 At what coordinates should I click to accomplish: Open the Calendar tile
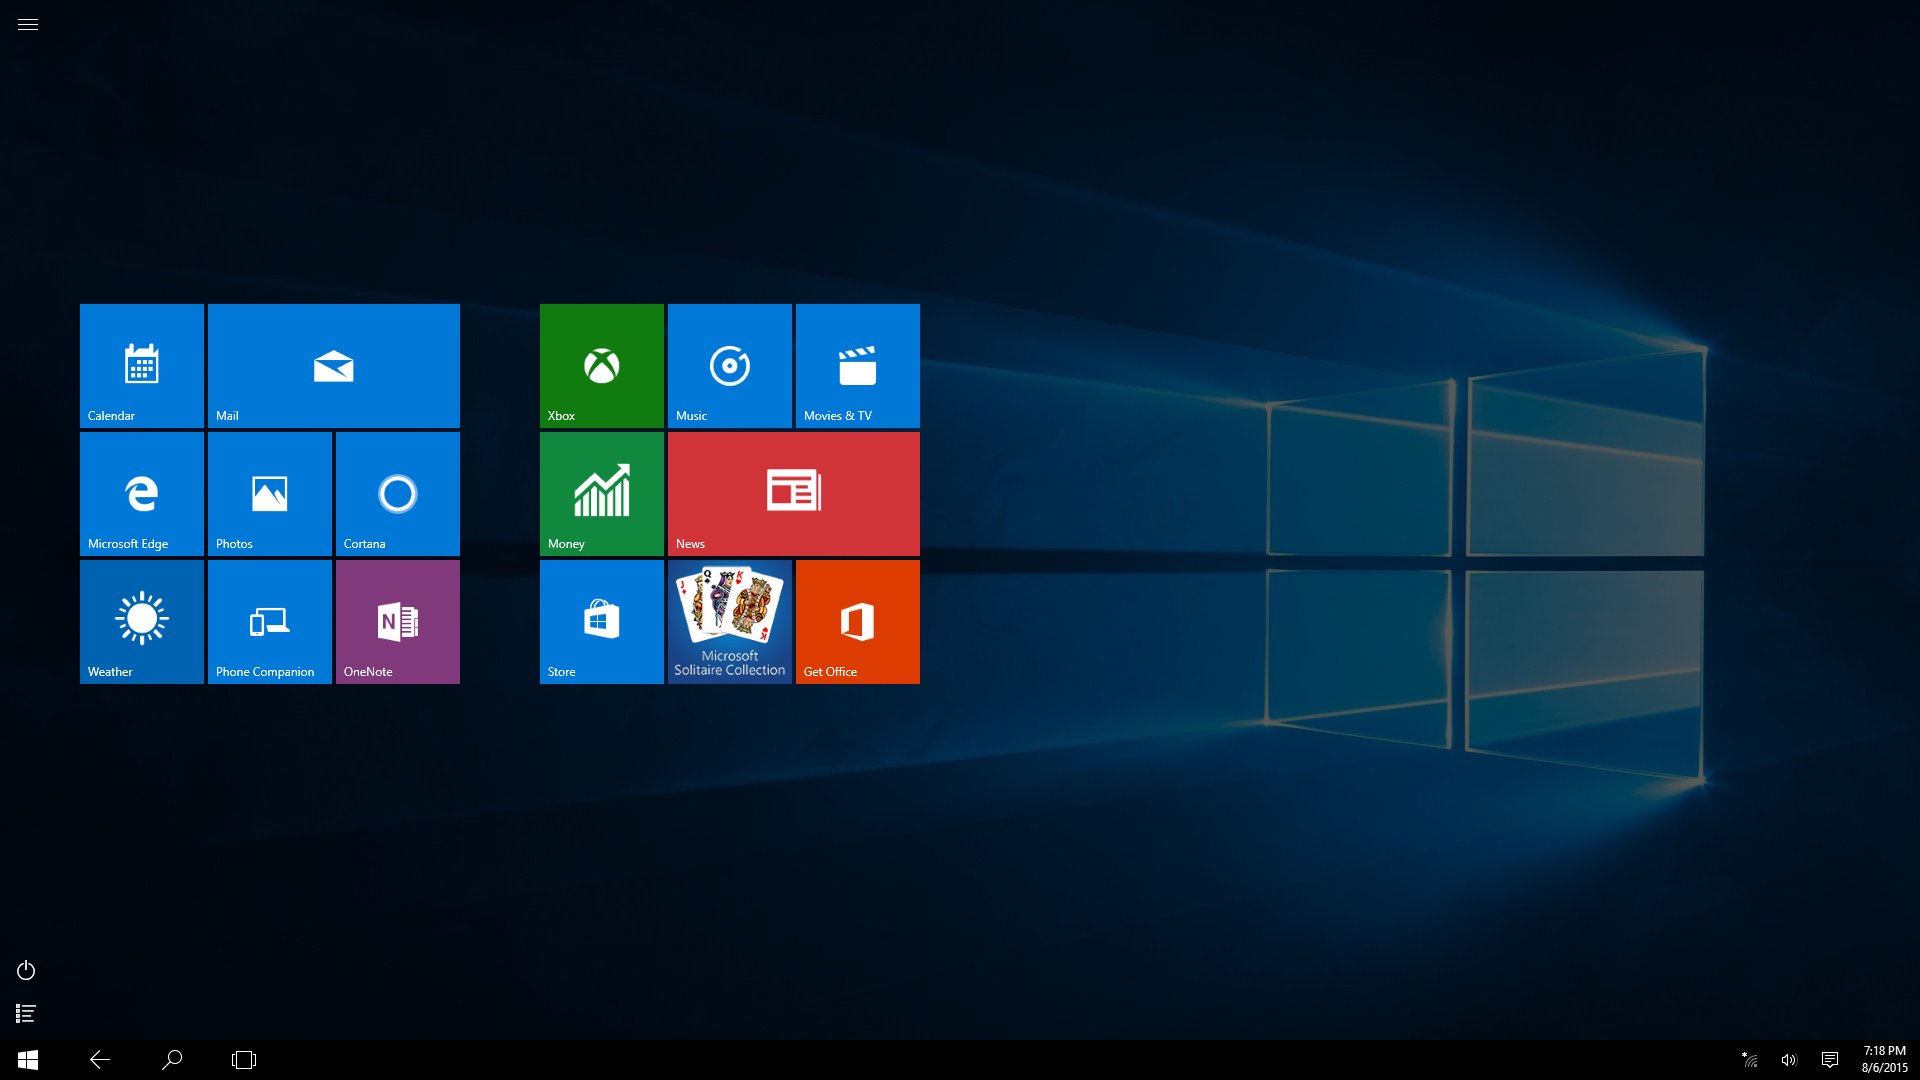[142, 366]
